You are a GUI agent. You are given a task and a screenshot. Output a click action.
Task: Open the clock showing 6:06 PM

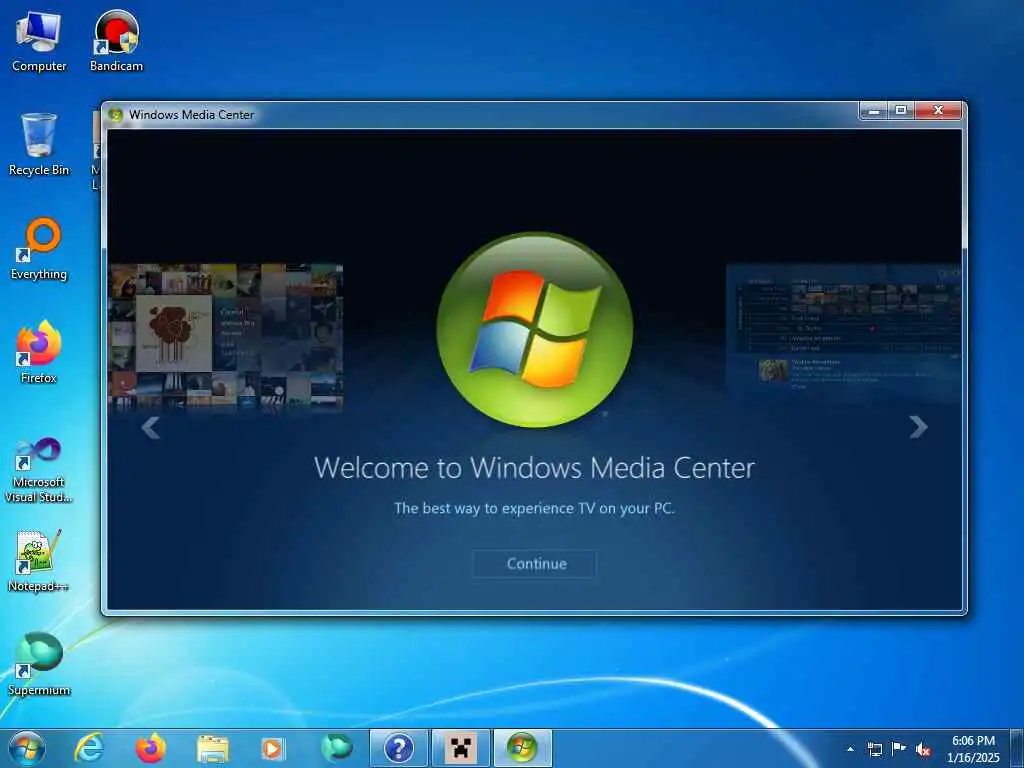pos(973,749)
